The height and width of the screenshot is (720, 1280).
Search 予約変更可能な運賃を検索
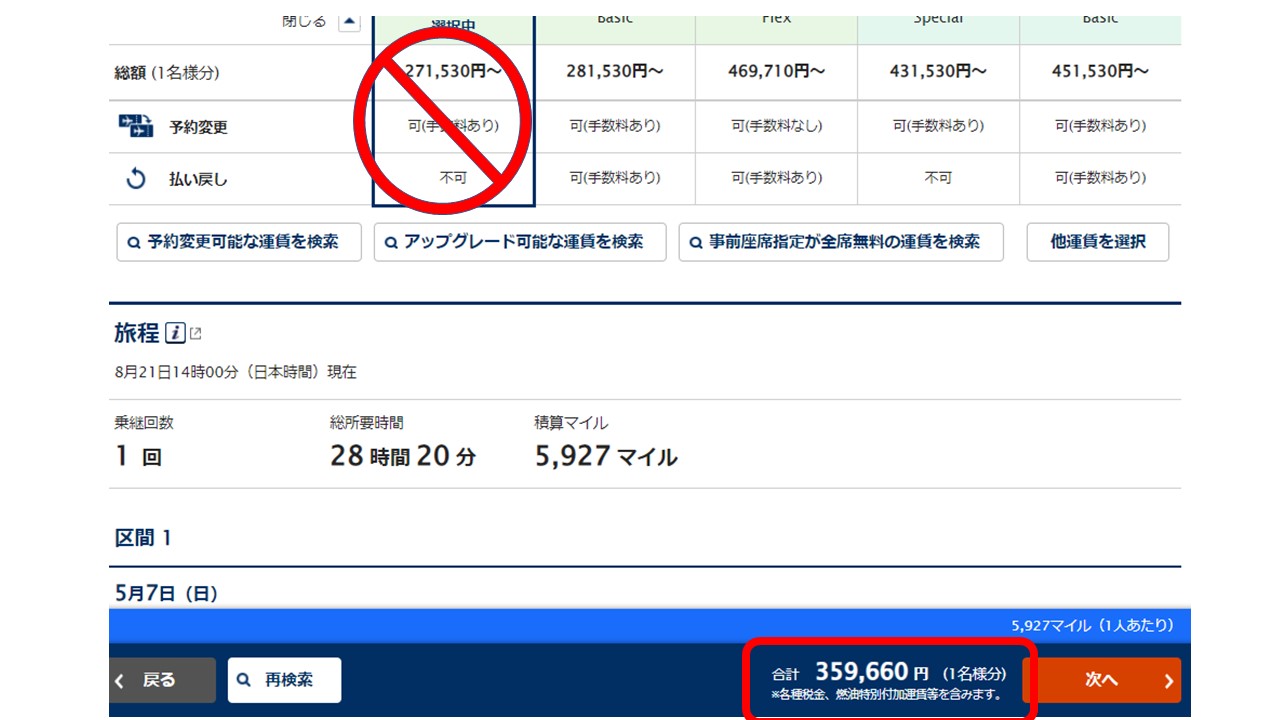[239, 242]
